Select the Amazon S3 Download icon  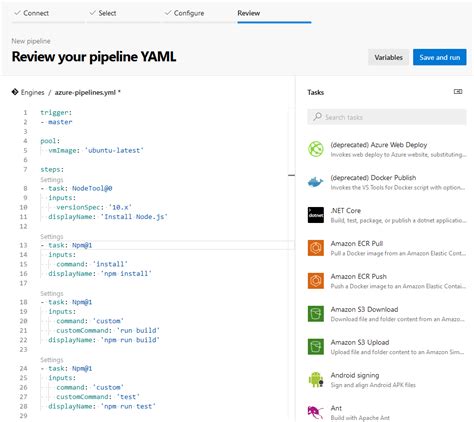point(316,314)
